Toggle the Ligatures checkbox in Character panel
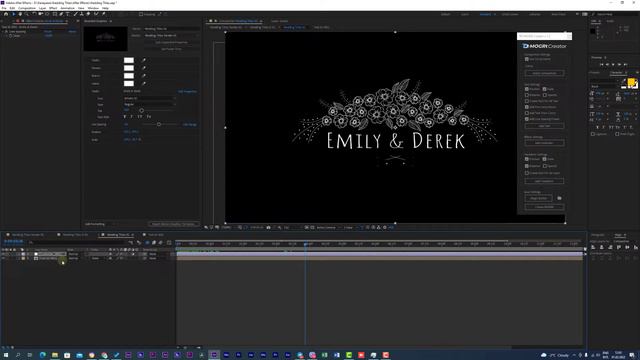The height and width of the screenshot is (360, 640). coord(593,134)
